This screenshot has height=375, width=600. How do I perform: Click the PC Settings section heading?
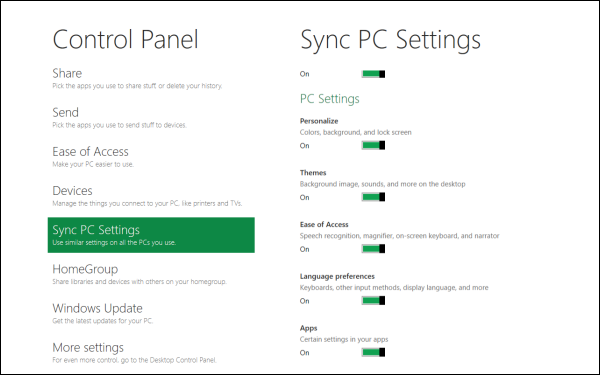point(329,99)
